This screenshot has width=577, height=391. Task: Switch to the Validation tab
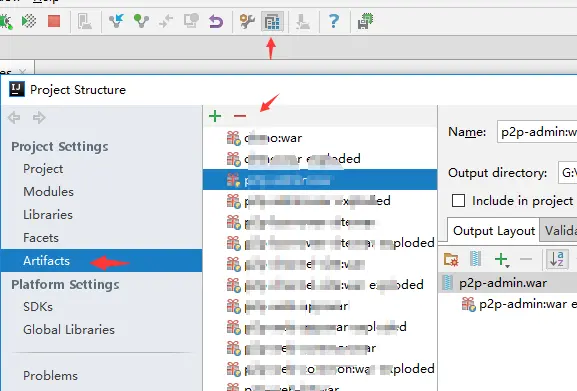tap(559, 231)
